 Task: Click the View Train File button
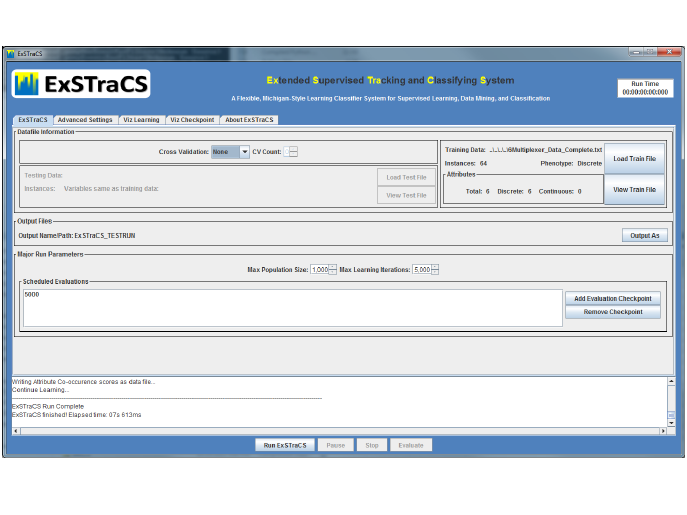pos(634,189)
